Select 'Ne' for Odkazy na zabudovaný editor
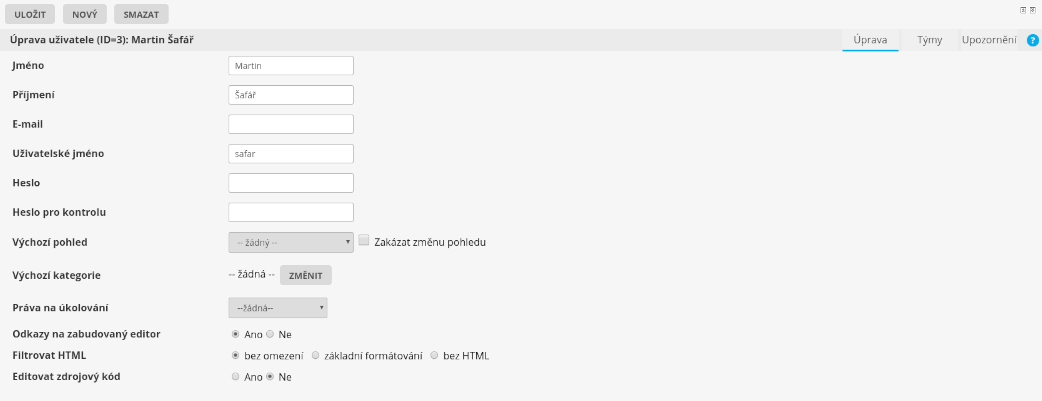Viewport: 1042px width, 401px height. point(270,334)
